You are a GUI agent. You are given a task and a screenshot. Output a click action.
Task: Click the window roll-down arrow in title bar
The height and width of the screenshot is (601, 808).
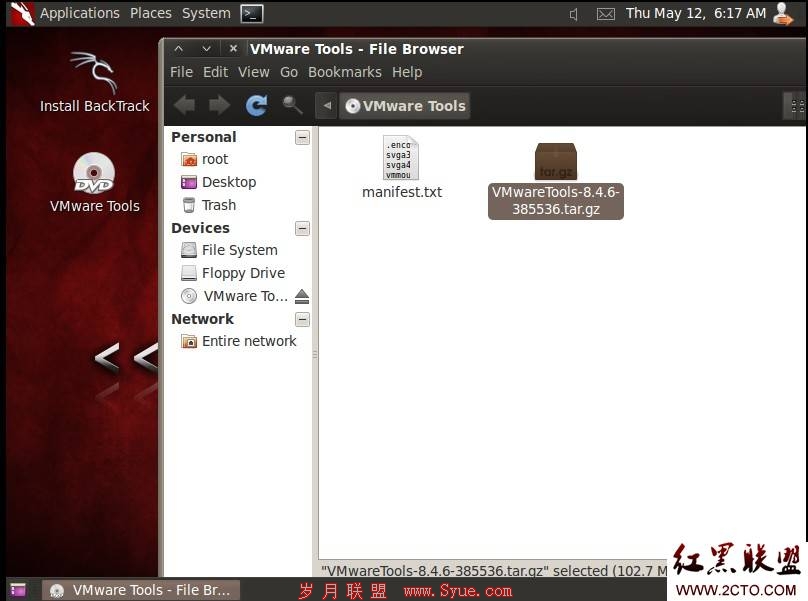click(x=206, y=49)
